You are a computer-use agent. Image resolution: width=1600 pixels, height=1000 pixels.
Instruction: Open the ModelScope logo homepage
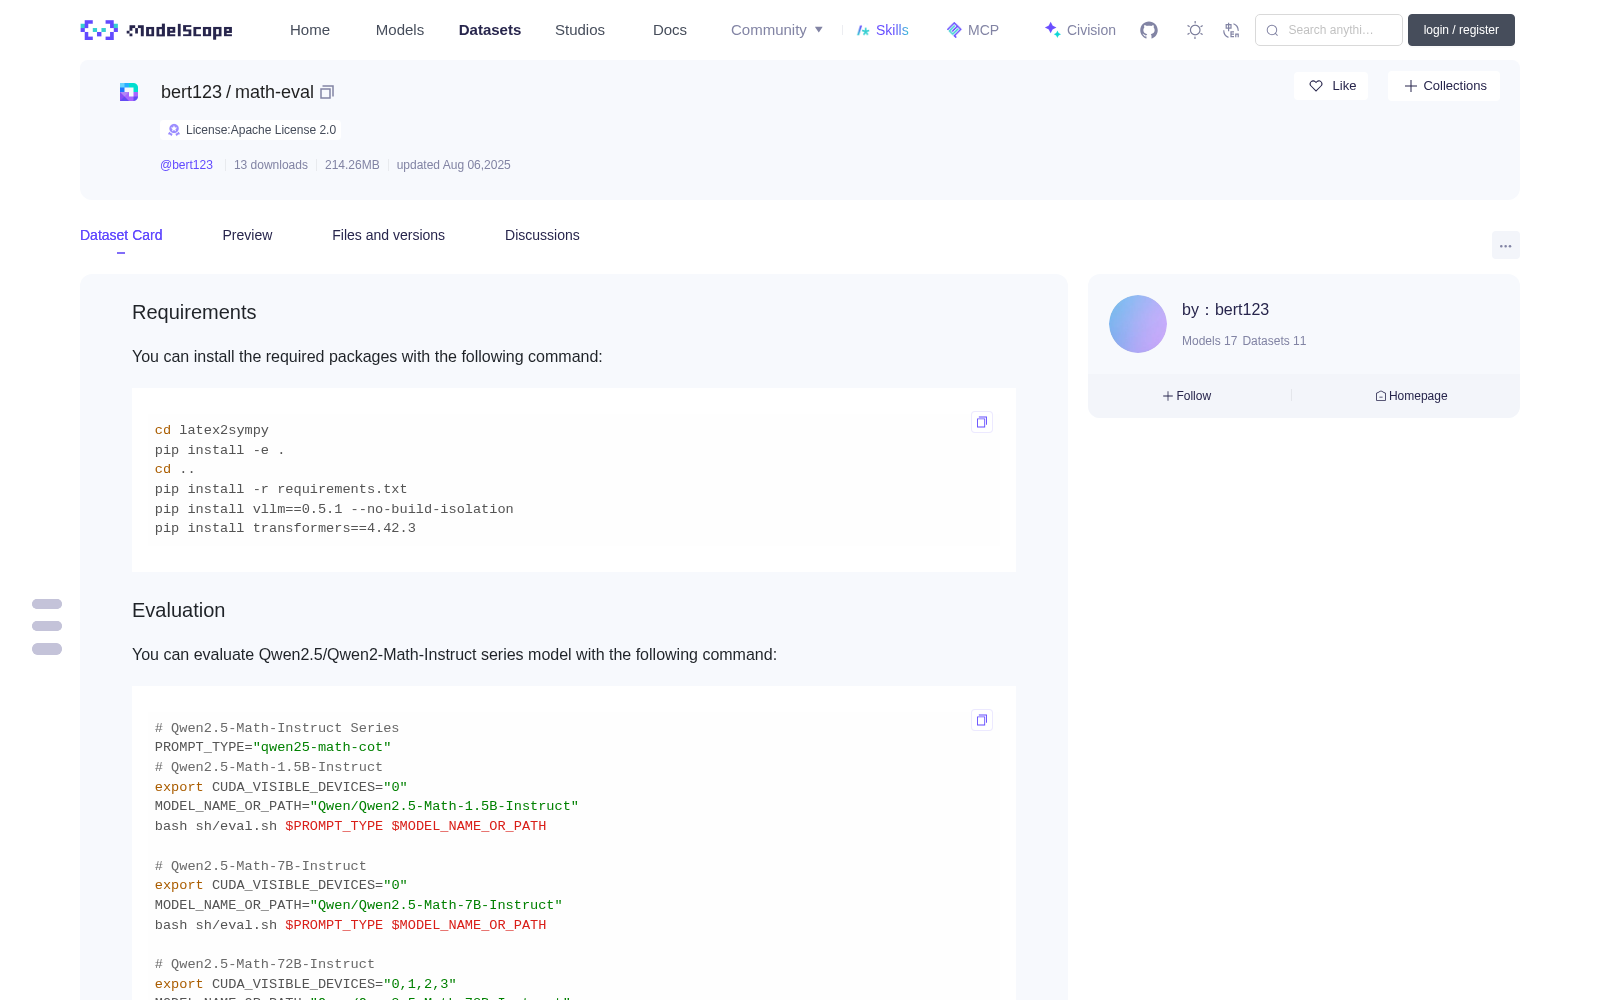click(157, 30)
